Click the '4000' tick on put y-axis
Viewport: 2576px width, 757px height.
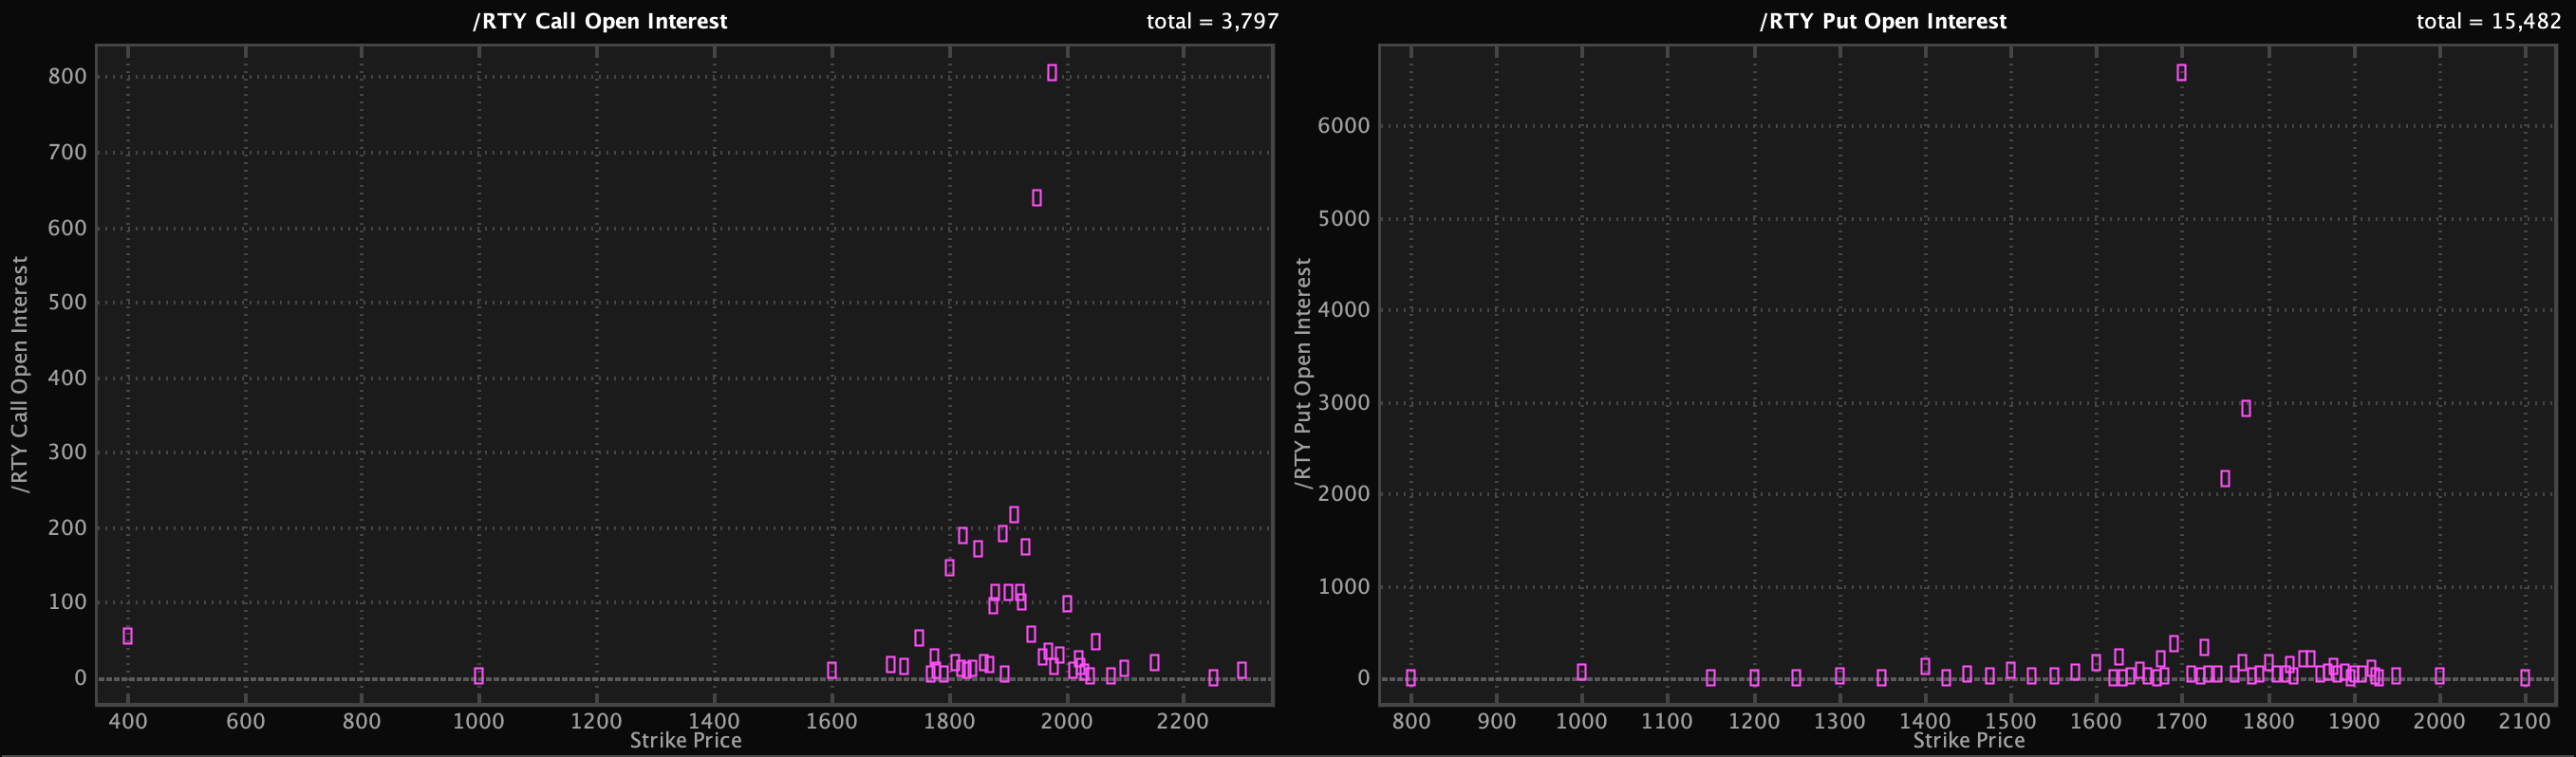point(1344,310)
